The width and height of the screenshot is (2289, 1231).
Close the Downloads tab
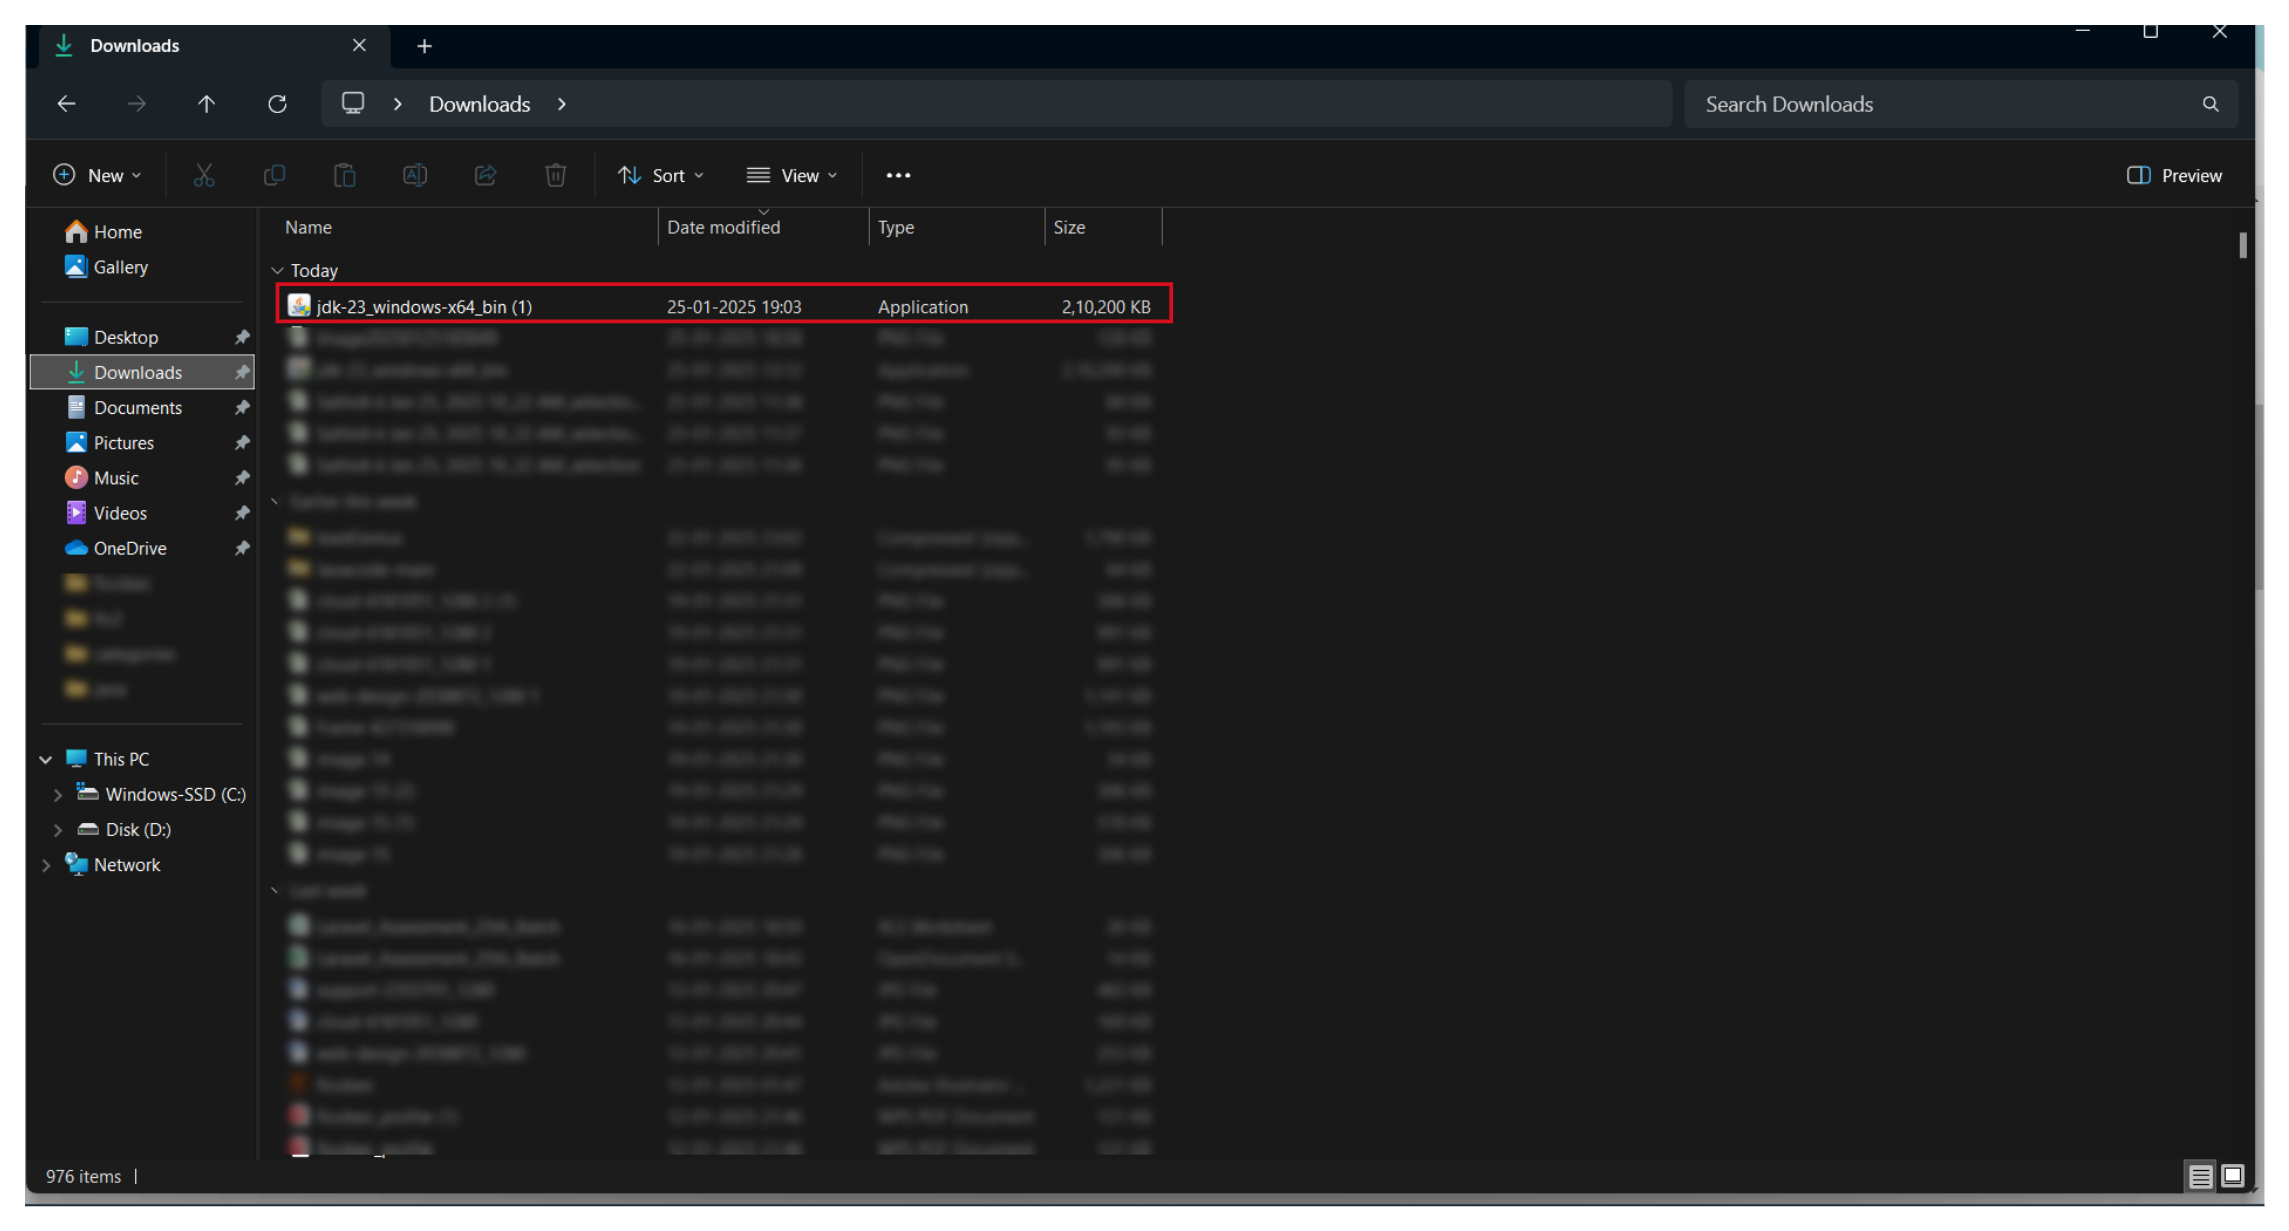click(x=359, y=46)
